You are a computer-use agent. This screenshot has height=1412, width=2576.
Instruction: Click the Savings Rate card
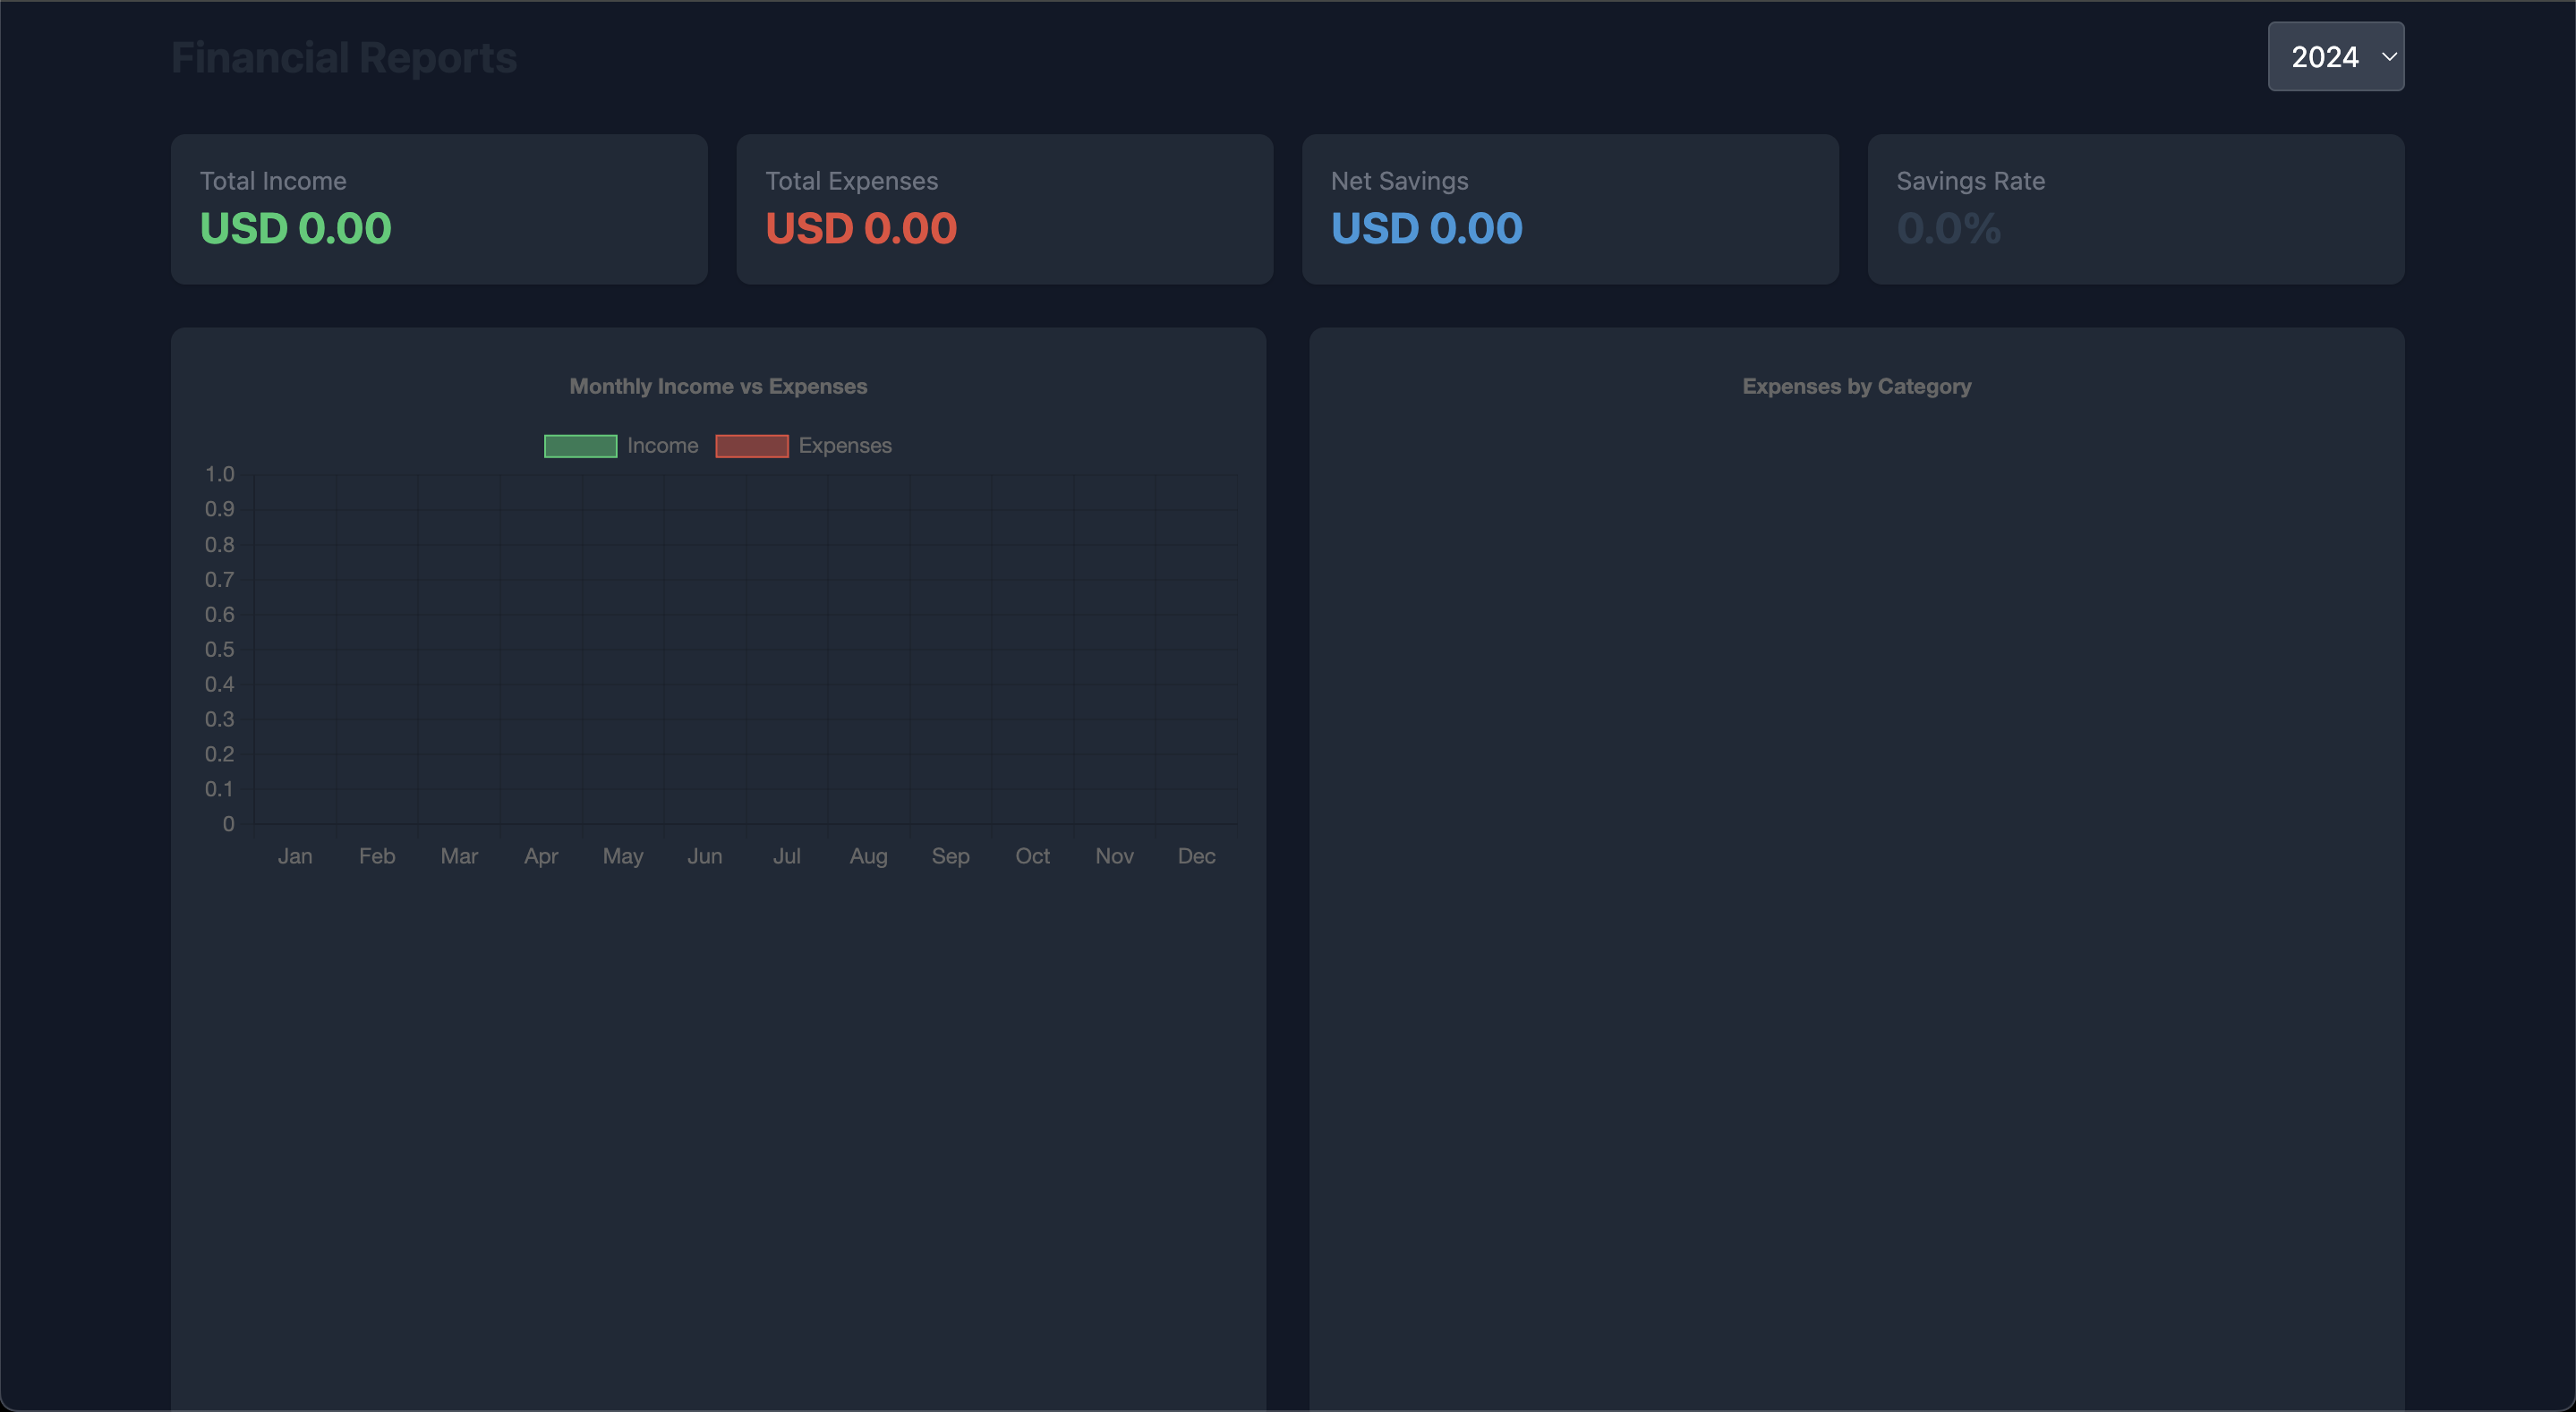tap(2136, 209)
